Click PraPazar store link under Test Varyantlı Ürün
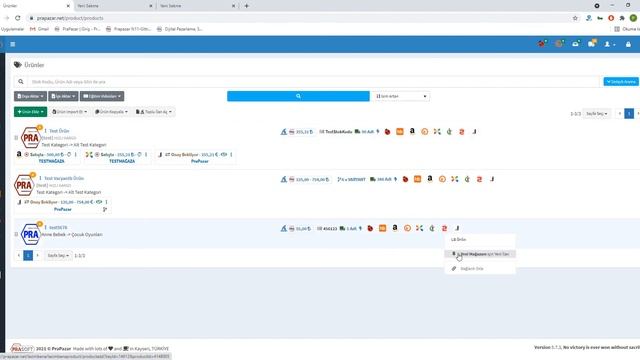This screenshot has width=640, height=360. tap(63, 209)
